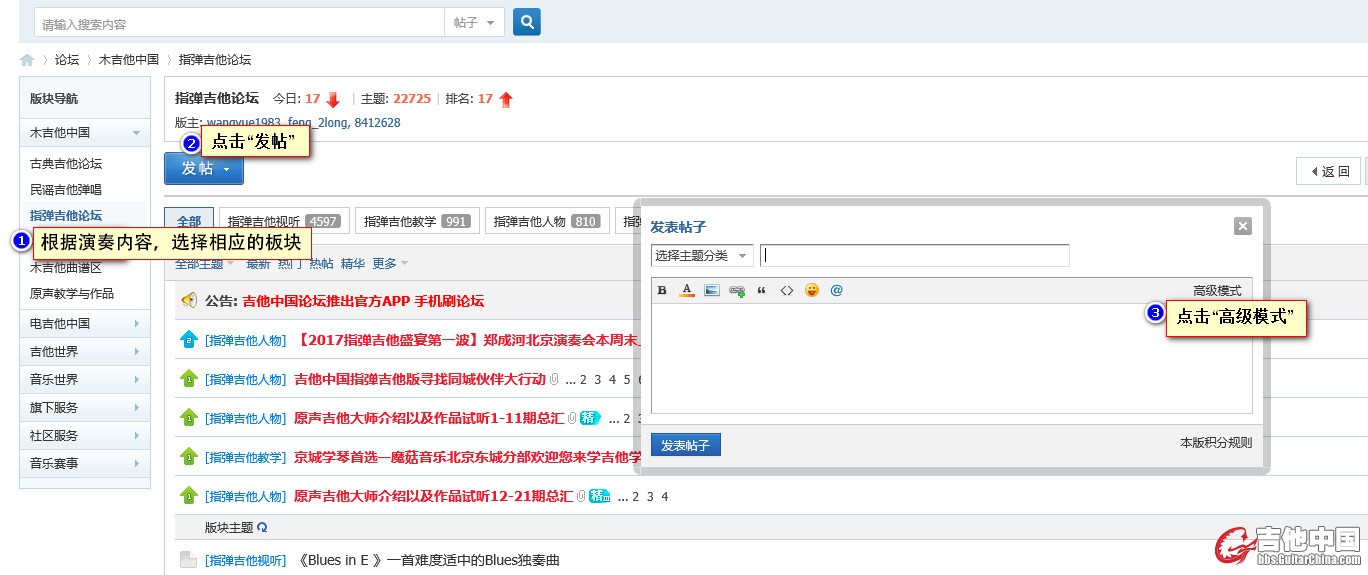This screenshot has height=575, width=1368.
Task: Click the insert image icon in editor
Action: pyautogui.click(x=712, y=291)
